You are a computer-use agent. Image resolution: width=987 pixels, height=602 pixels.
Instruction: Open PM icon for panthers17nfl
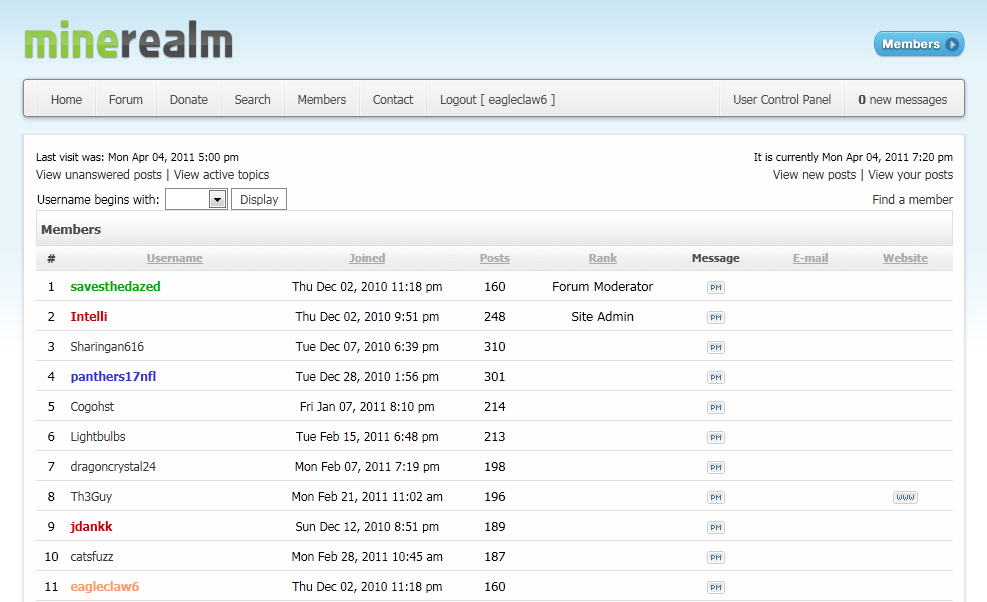click(x=715, y=377)
